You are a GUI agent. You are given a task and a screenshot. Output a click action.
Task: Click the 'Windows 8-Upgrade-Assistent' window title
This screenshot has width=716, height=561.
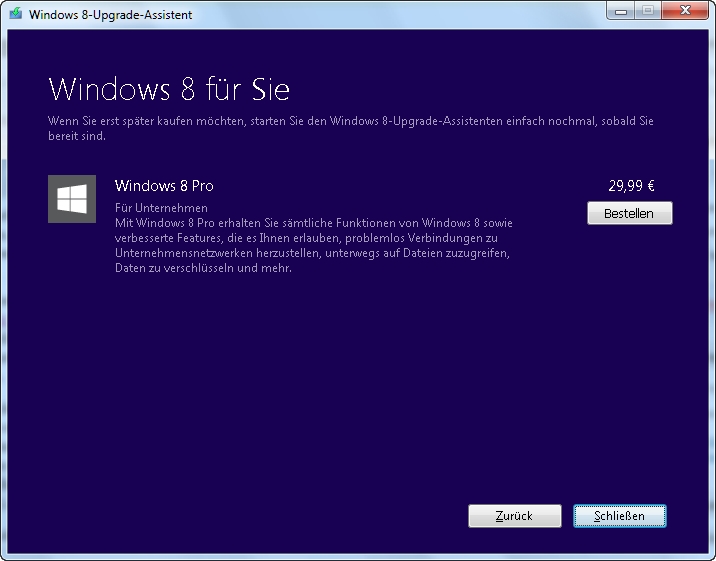click(111, 15)
